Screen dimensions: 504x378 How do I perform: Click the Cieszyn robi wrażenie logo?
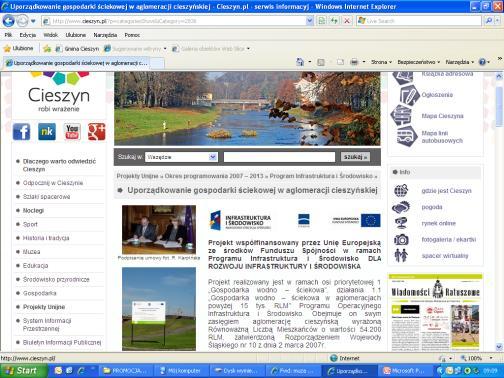coord(59,92)
